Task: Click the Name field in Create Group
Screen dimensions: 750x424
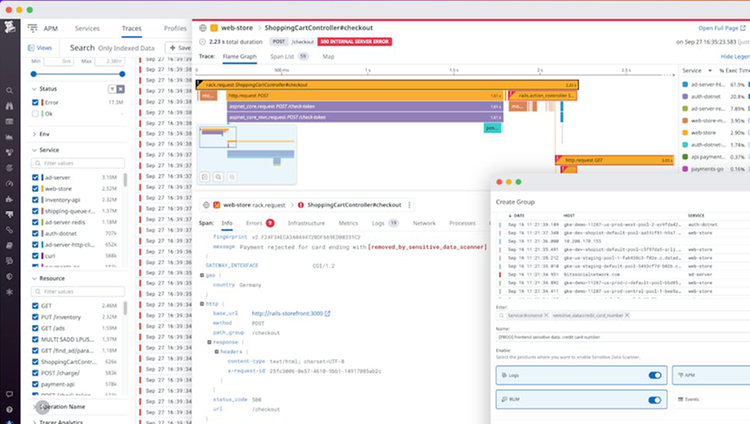Action: [623, 337]
